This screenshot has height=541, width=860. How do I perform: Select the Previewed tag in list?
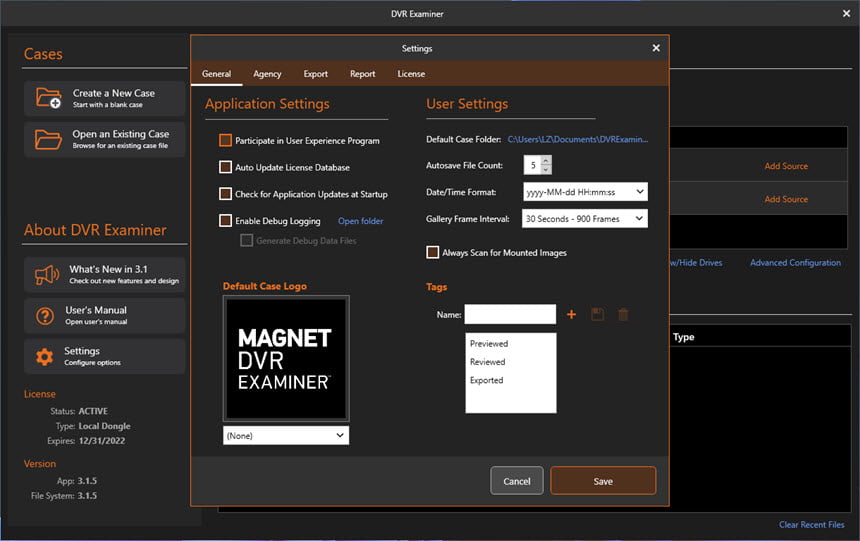pos(489,343)
